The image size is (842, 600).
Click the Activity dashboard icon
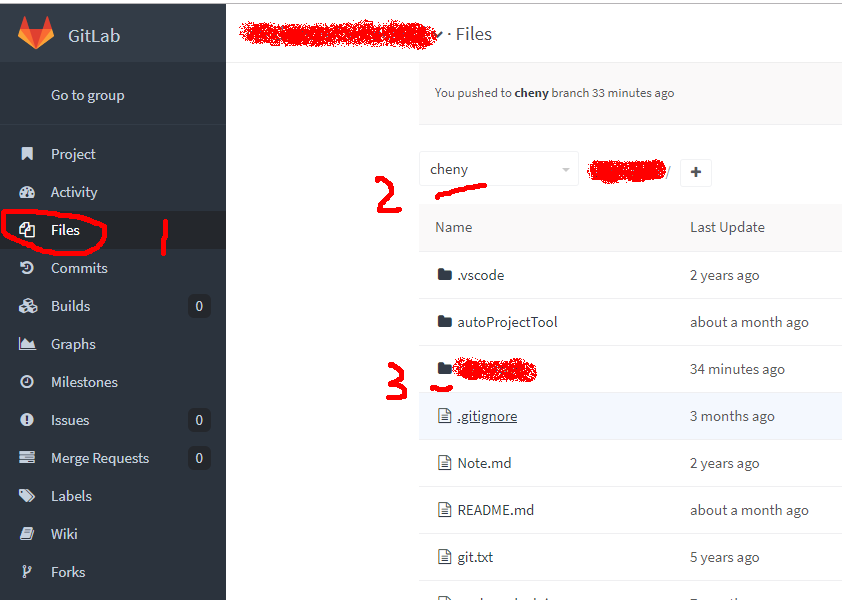tap(27, 192)
